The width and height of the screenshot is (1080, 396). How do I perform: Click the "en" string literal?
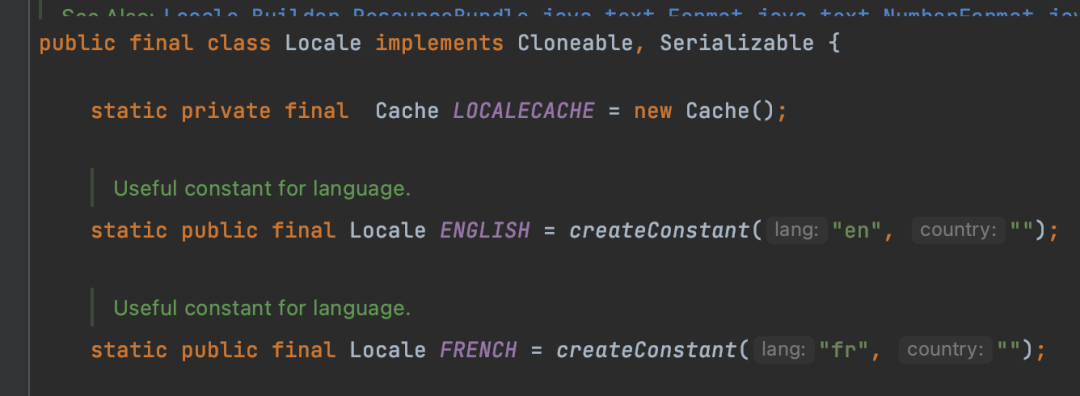(856, 230)
